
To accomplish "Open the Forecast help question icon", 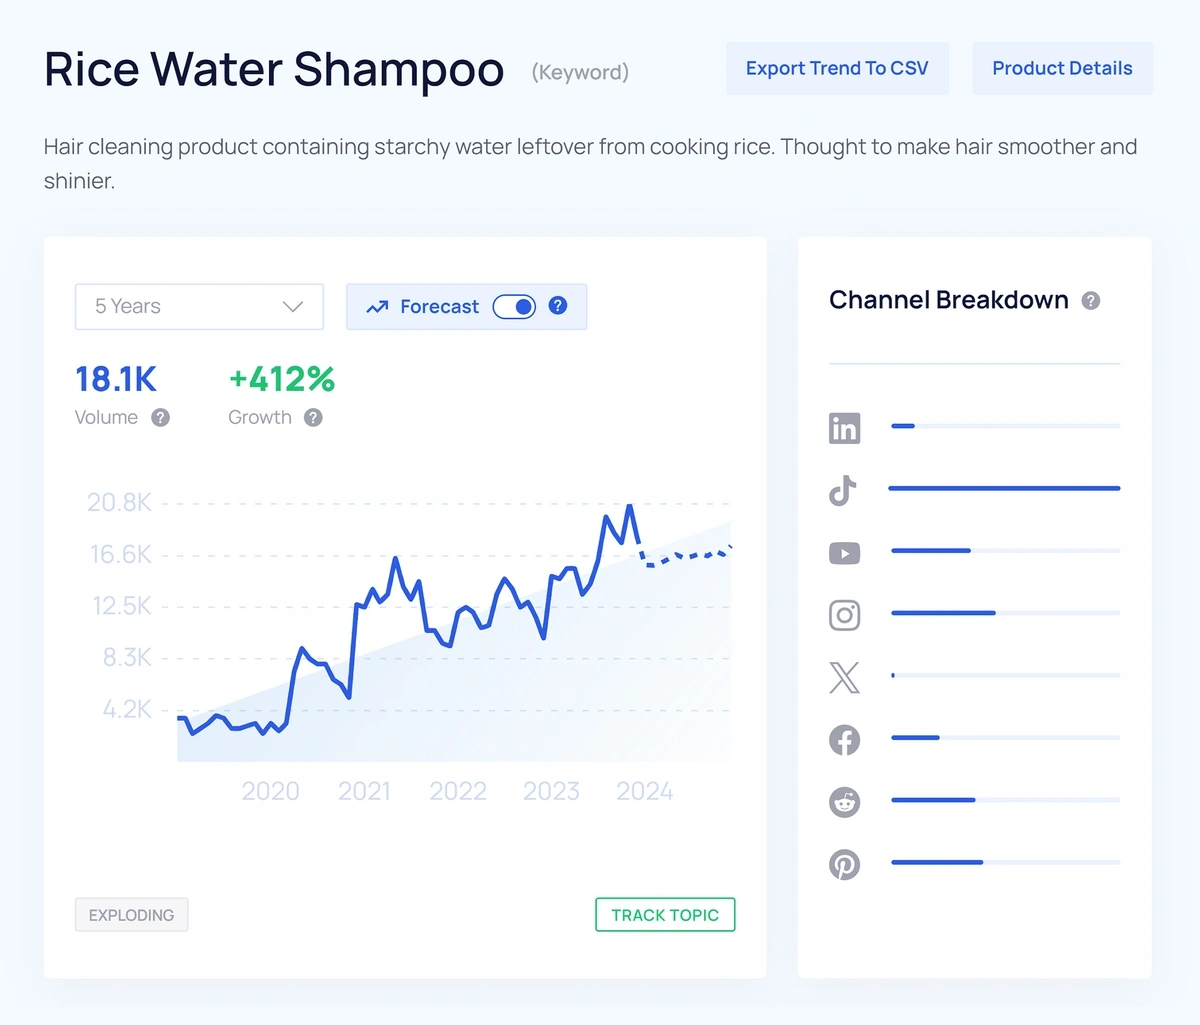I will 558,306.
